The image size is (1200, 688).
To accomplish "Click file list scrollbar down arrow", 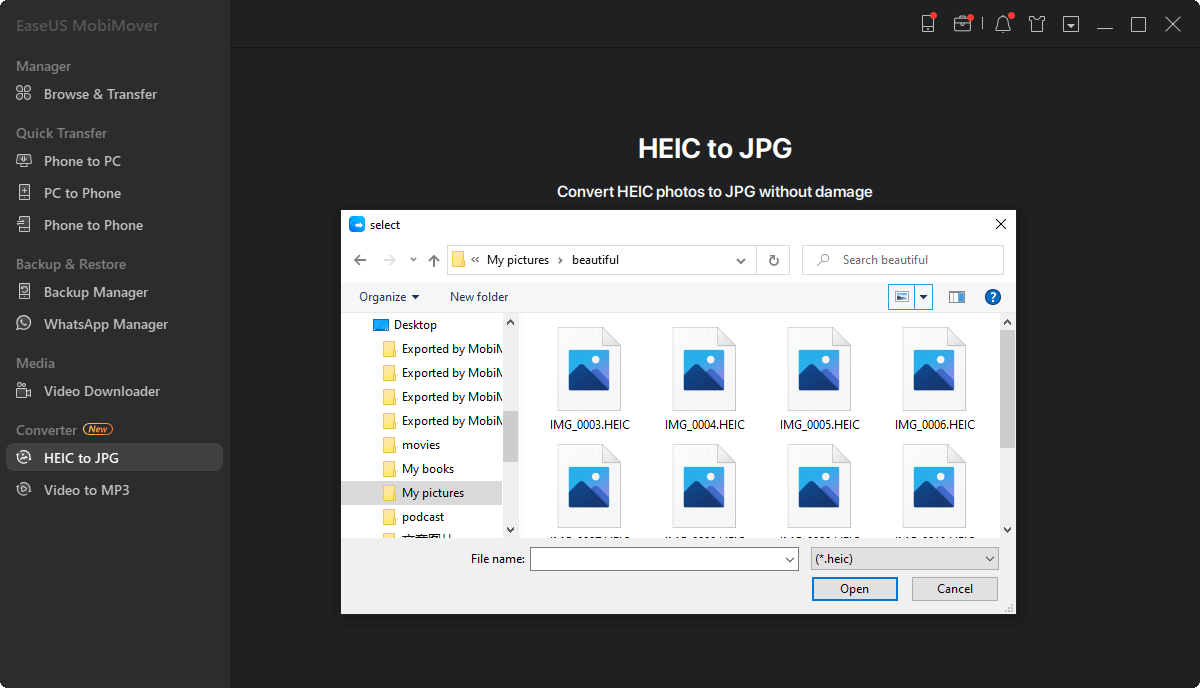I will coord(1007,530).
